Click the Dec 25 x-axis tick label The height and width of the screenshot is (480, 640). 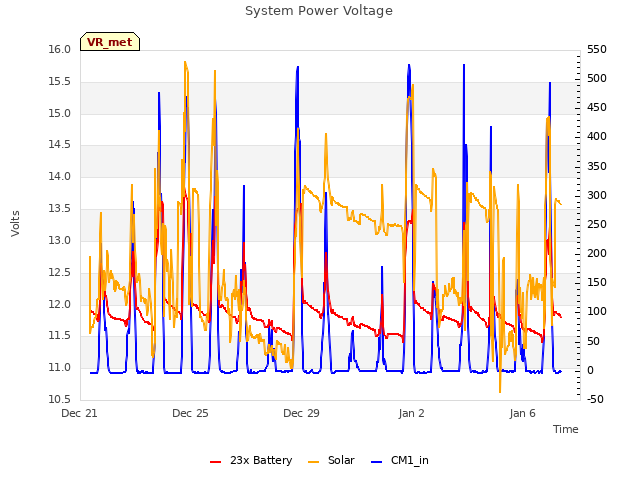tap(190, 413)
